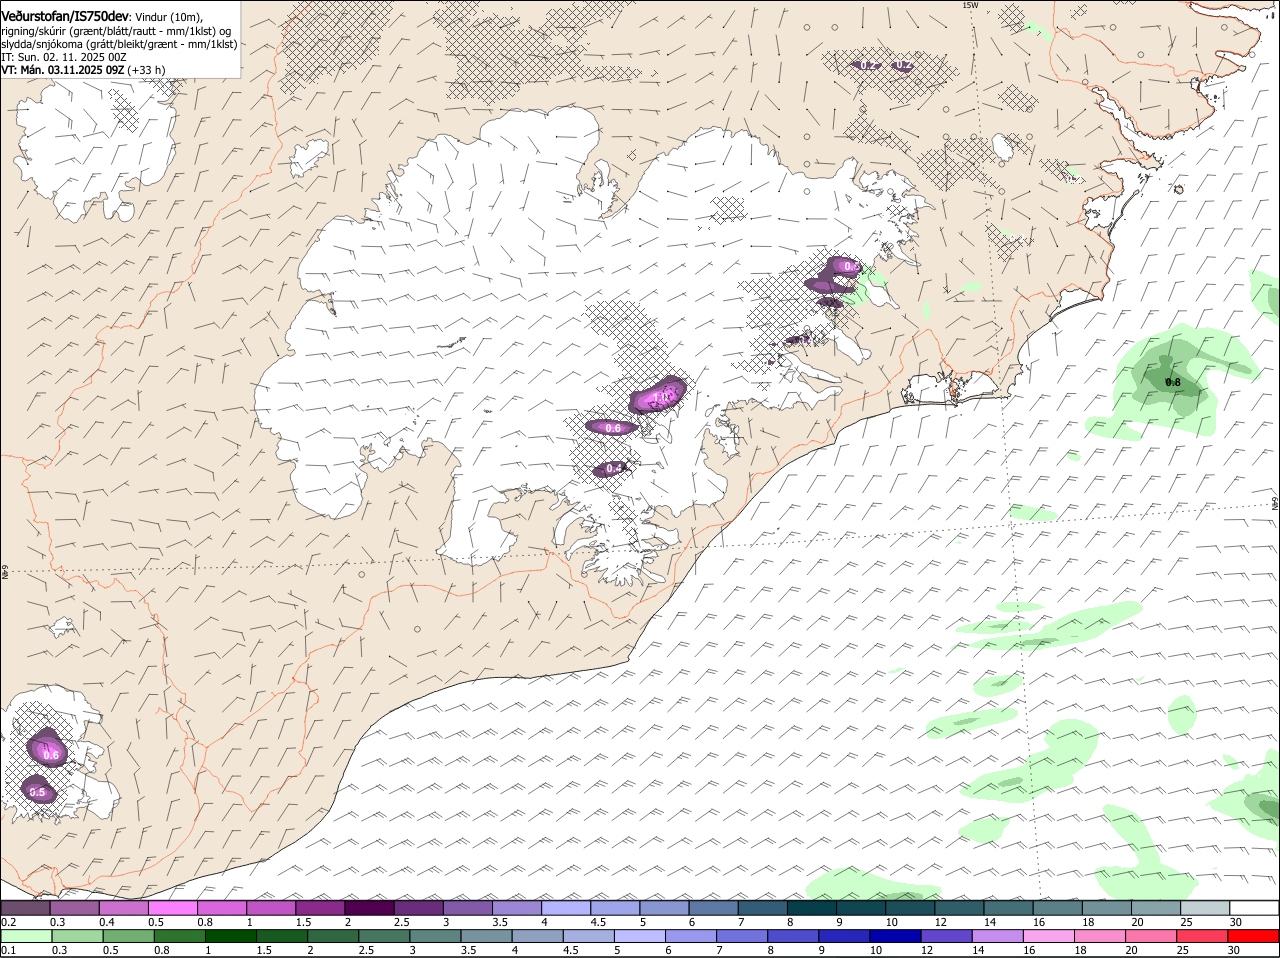The height and width of the screenshot is (958, 1280).
Task: Click the 'VT: Mán. 03.11.2025 09Z' valid time
Action: [62, 70]
